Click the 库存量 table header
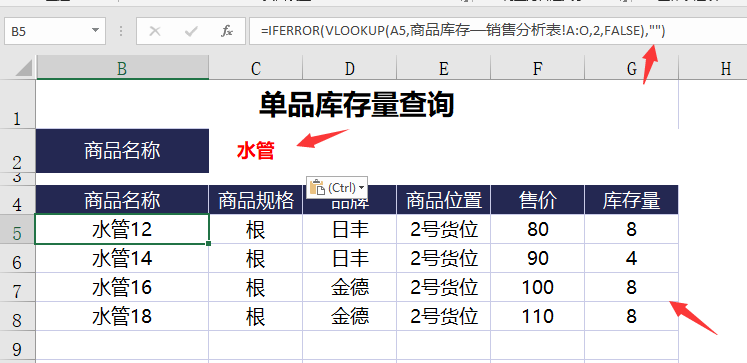The image size is (747, 363). click(631, 200)
